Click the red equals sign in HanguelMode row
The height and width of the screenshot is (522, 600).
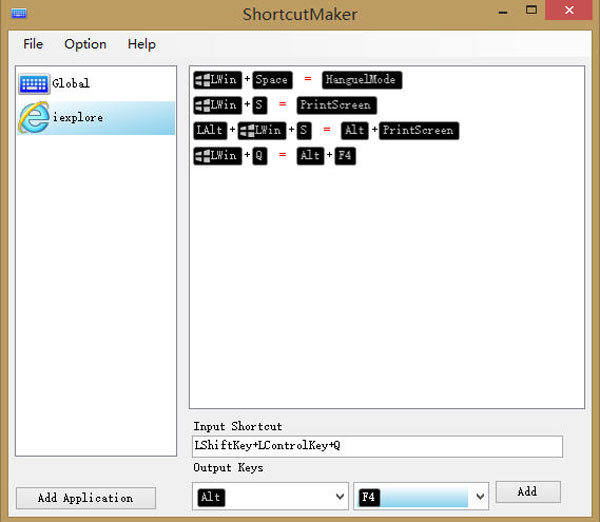[x=308, y=79]
